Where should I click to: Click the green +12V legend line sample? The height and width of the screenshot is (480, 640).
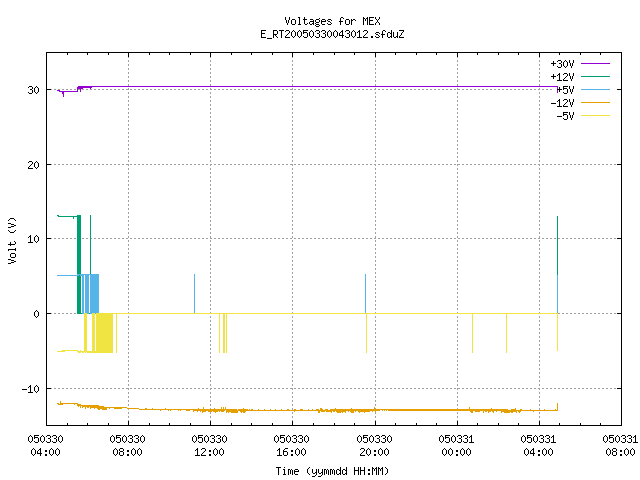pos(595,76)
